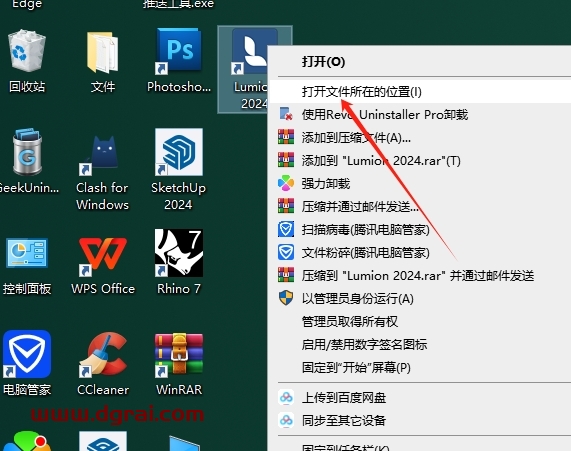Image resolution: width=571 pixels, height=451 pixels.
Task: Choose 启用/禁用数字签名图标 entry
Action: tap(419, 344)
